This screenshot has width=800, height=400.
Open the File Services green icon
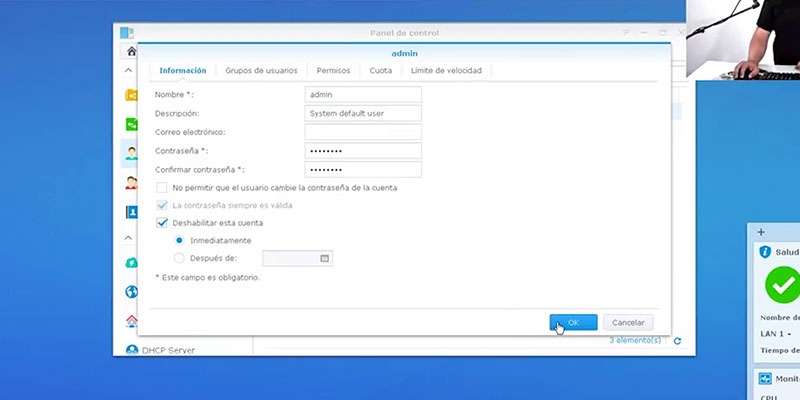coord(131,124)
